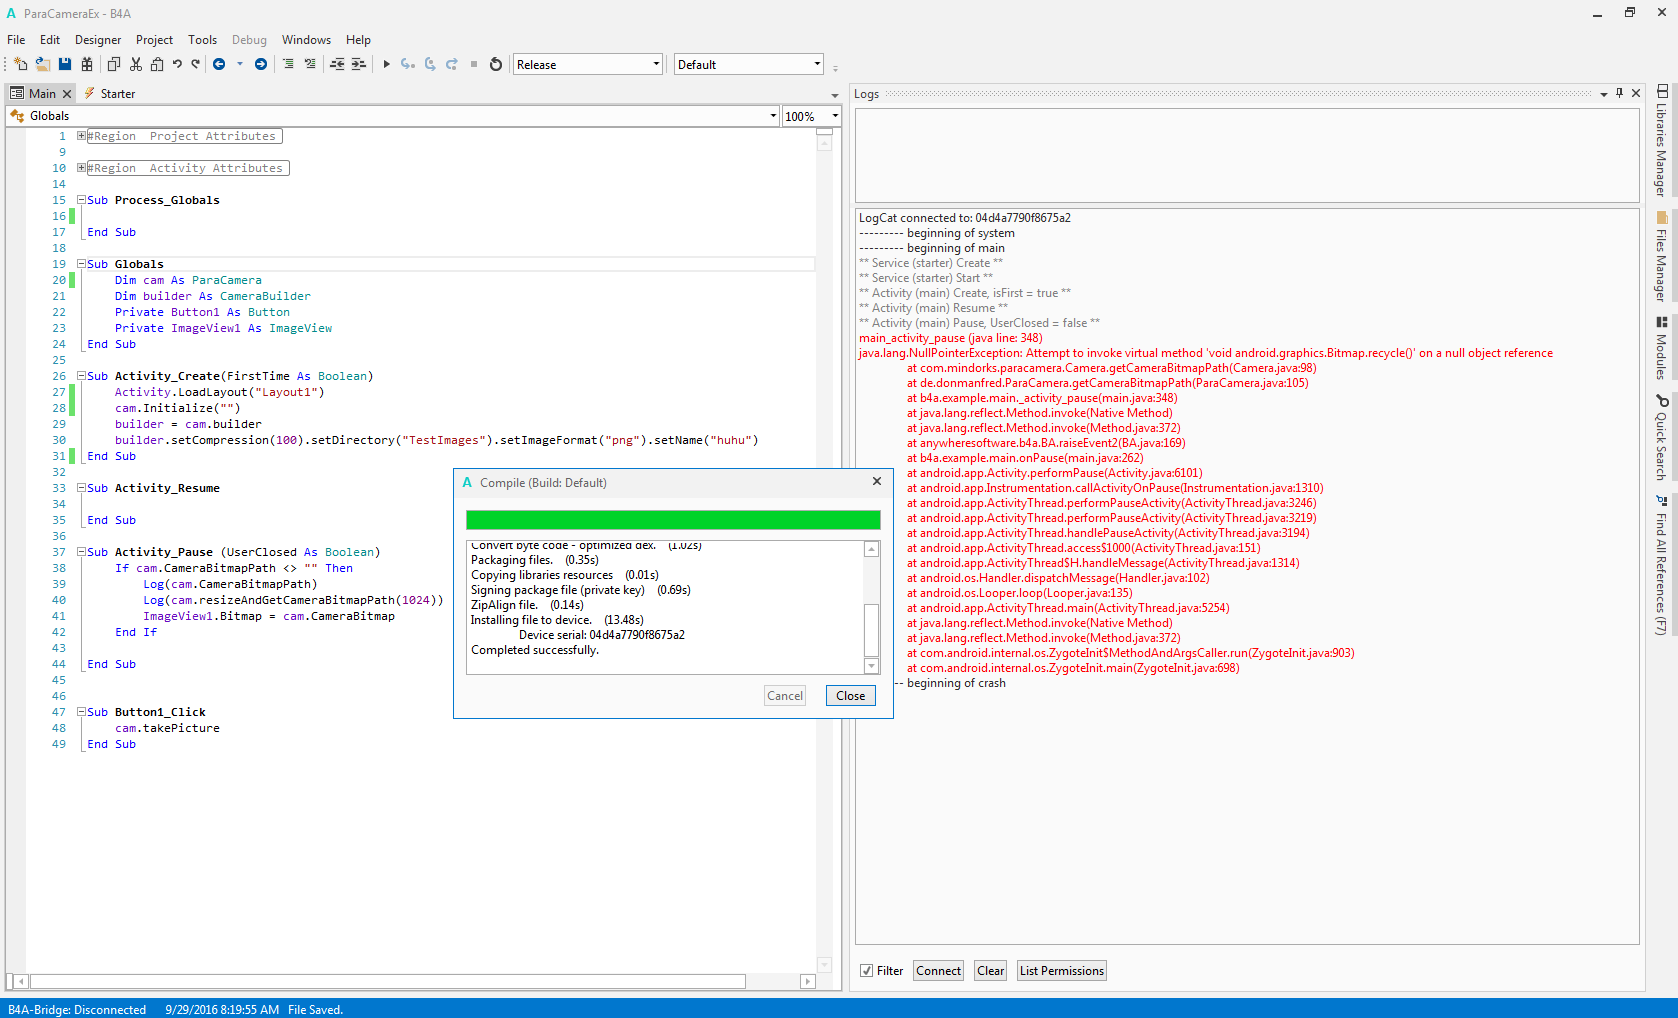Expand the Activity Attributes region
The image size is (1678, 1018).
[82, 168]
